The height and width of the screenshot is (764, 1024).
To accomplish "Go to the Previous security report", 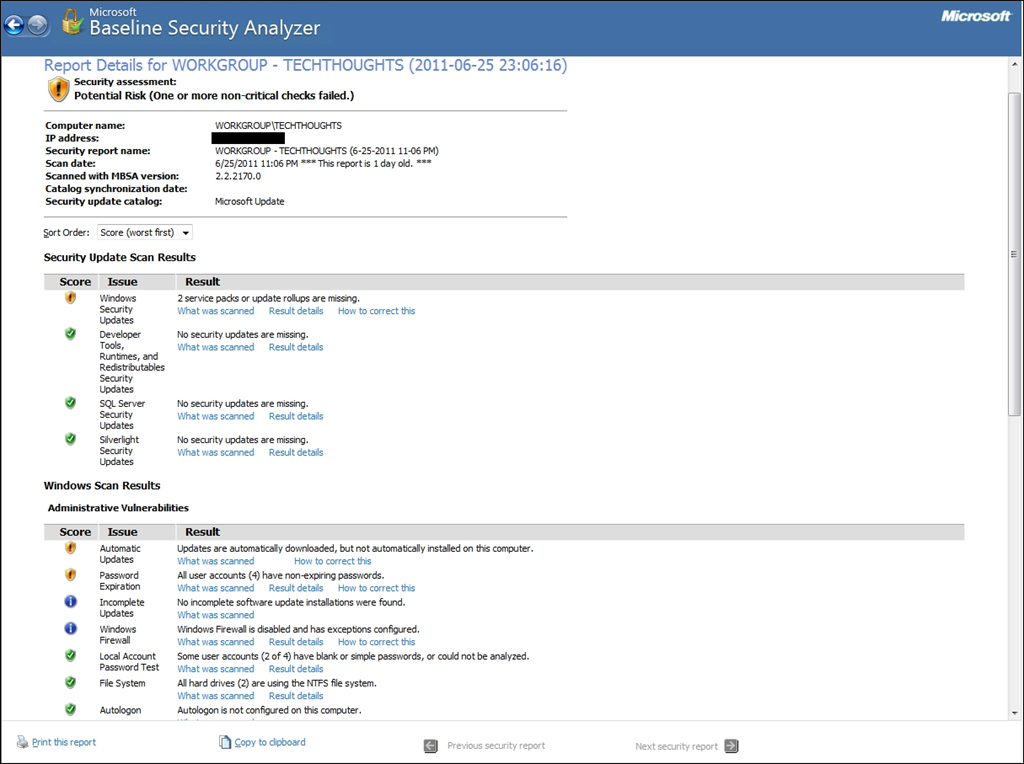I will pos(496,746).
